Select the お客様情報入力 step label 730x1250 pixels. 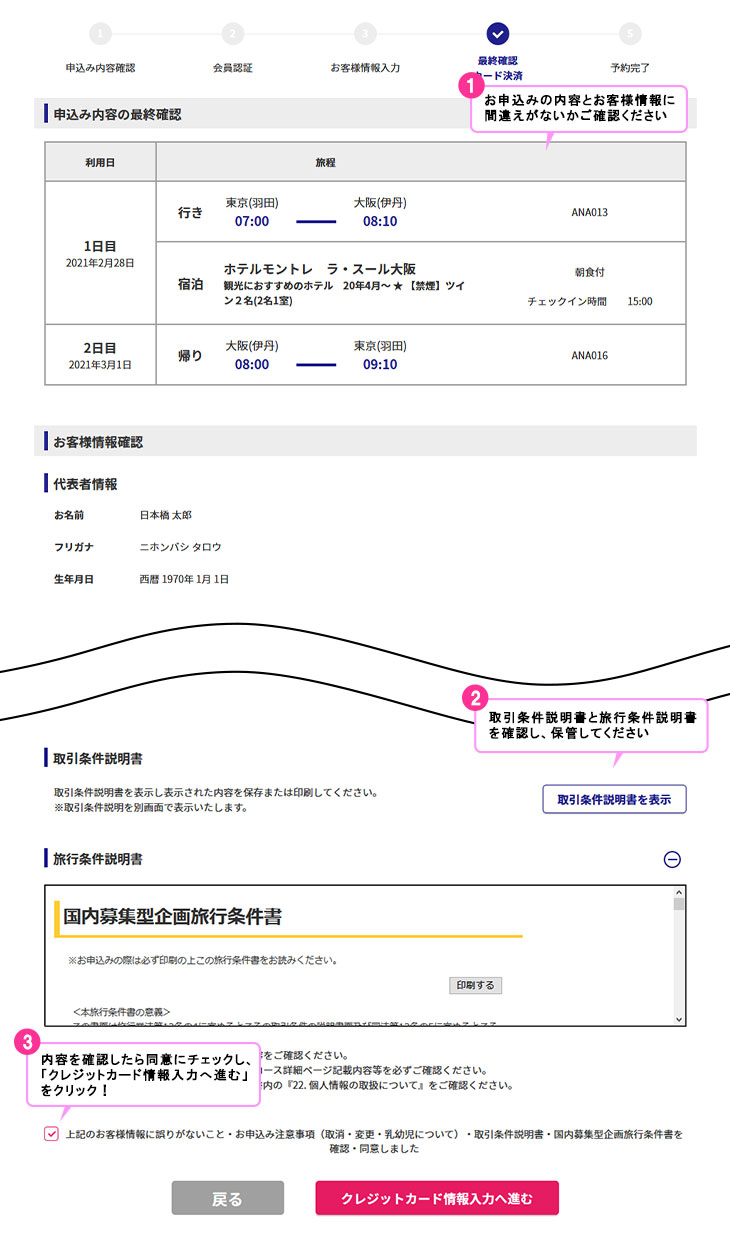(366, 68)
